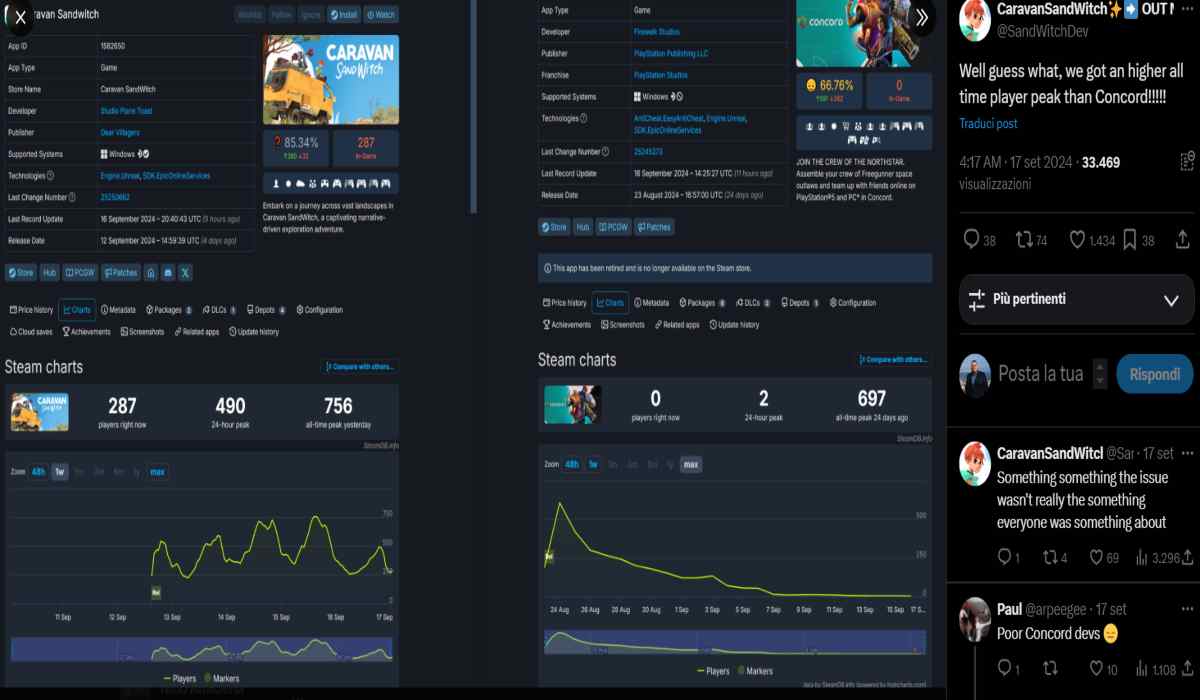
Task: Expand the "Più pertinenti" sort dropdown
Action: click(x=1172, y=300)
